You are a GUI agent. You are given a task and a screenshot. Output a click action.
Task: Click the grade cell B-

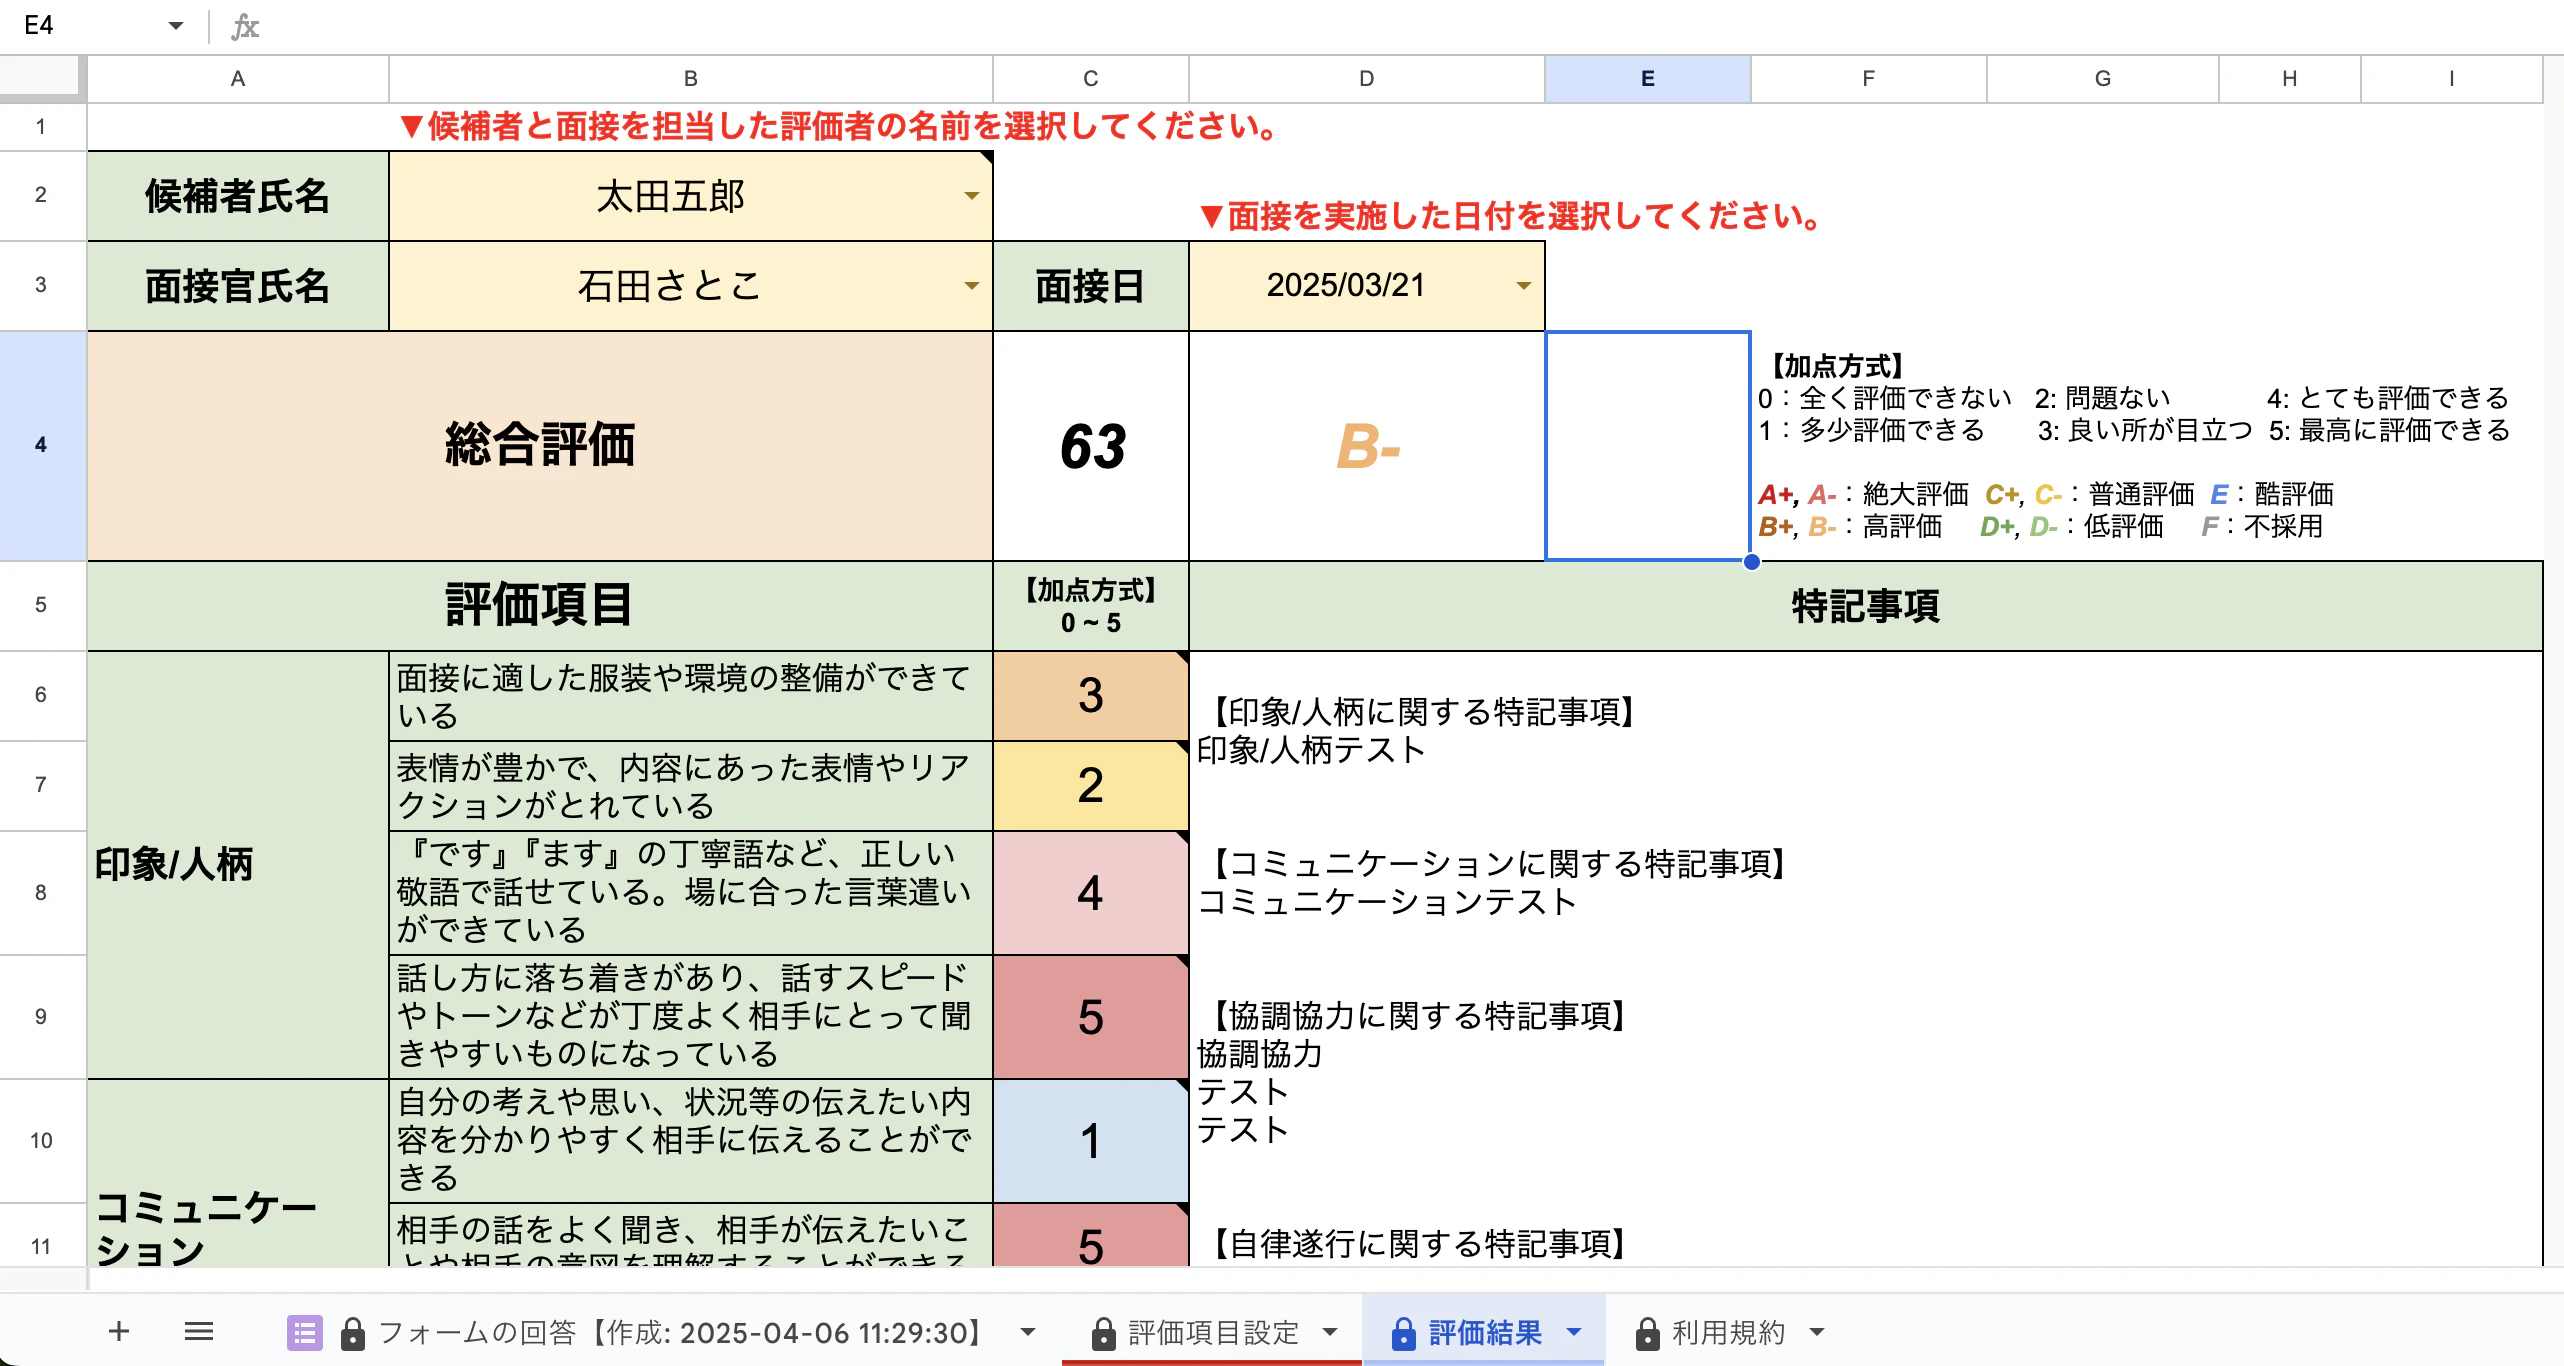pos(1367,446)
